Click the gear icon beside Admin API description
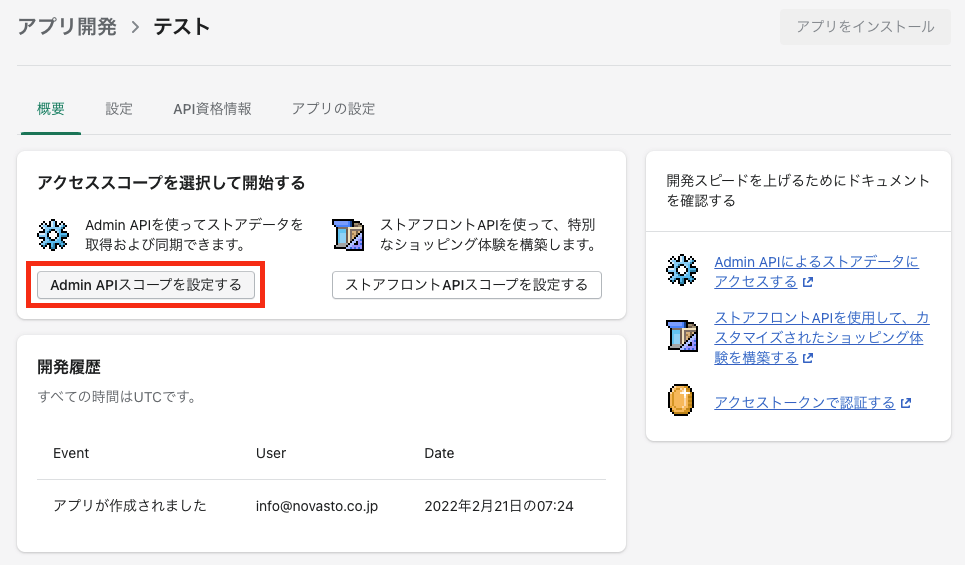This screenshot has width=965, height=565. 53,234
